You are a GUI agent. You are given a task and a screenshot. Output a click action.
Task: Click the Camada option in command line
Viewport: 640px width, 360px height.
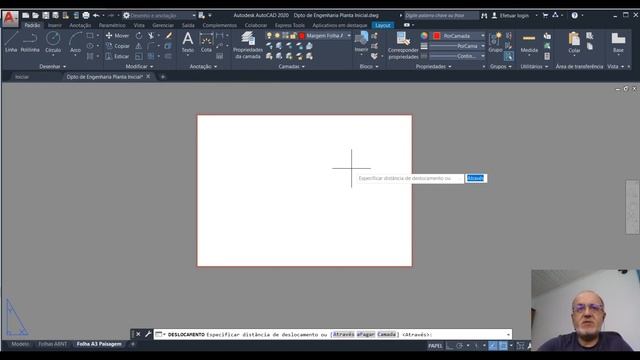386,334
